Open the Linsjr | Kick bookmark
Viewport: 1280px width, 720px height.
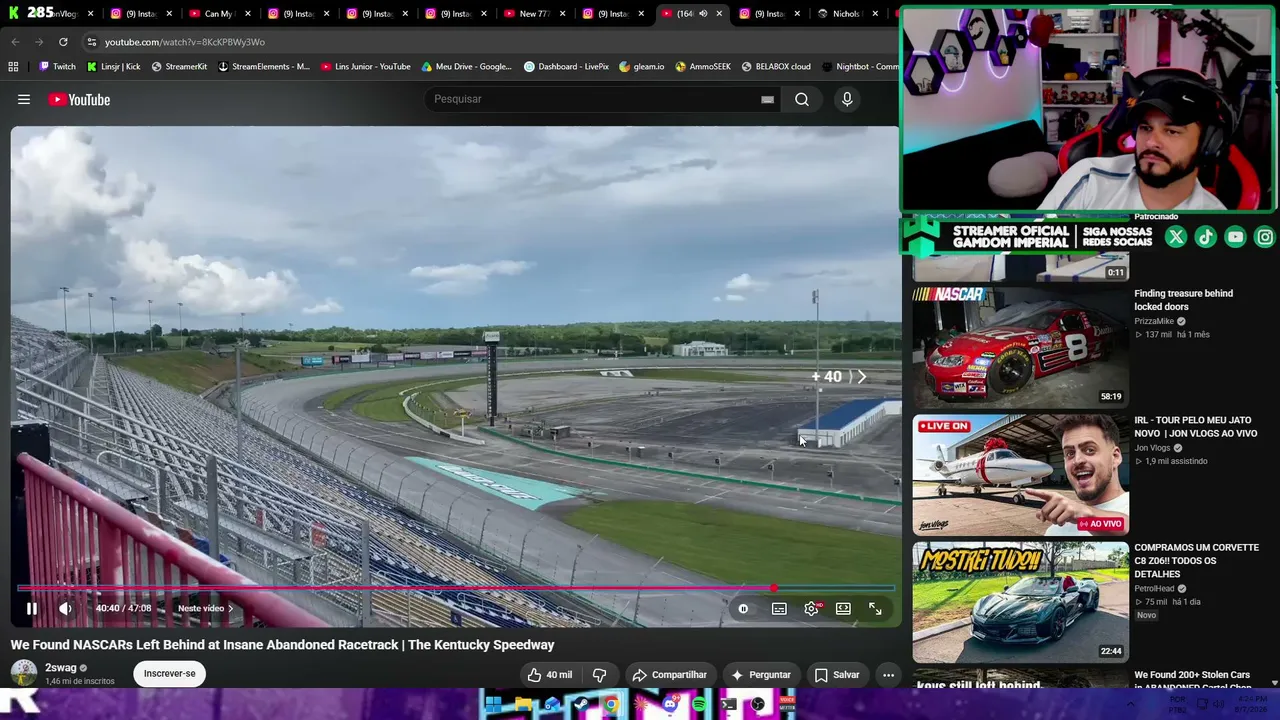point(113,67)
